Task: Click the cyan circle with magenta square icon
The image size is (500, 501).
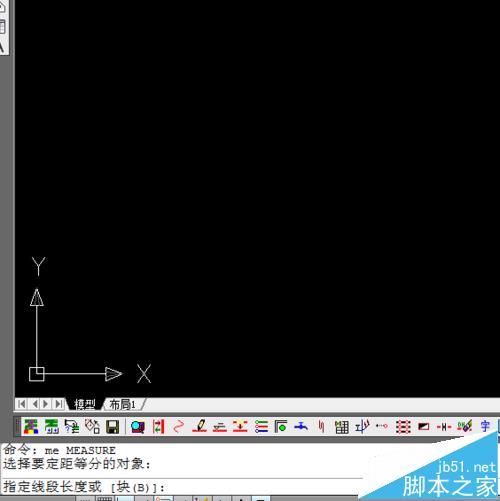Action: click(x=138, y=427)
